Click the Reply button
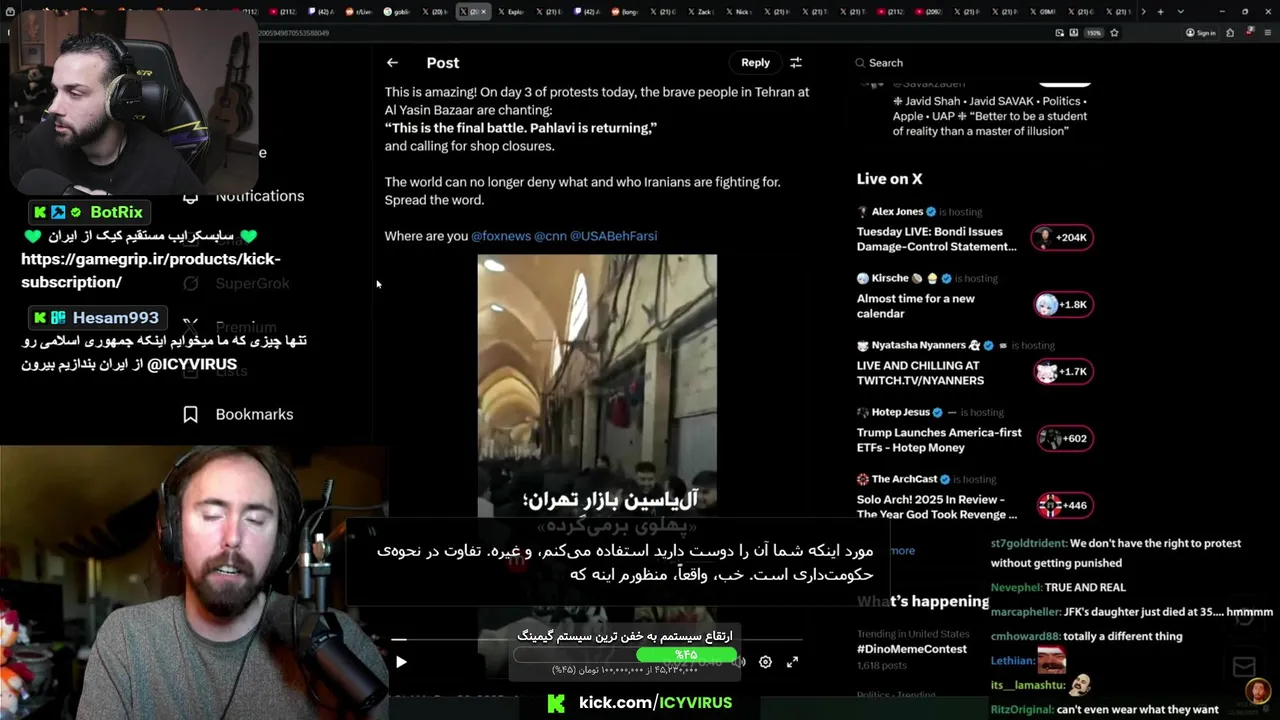 (755, 62)
